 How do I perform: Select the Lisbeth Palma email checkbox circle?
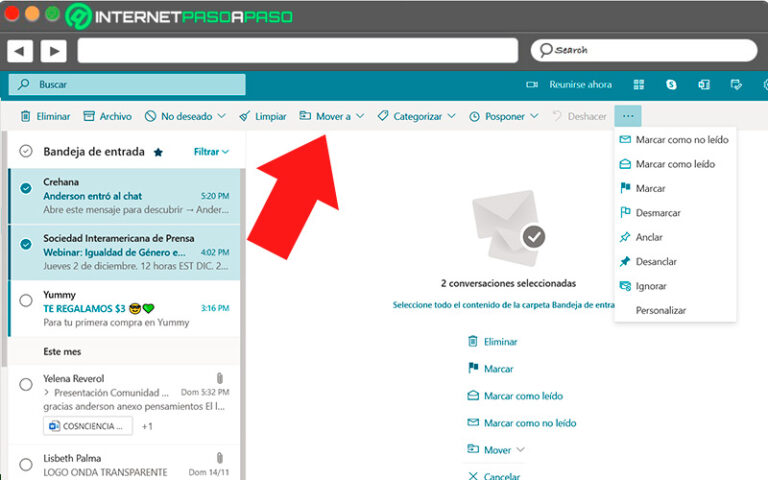(26, 464)
